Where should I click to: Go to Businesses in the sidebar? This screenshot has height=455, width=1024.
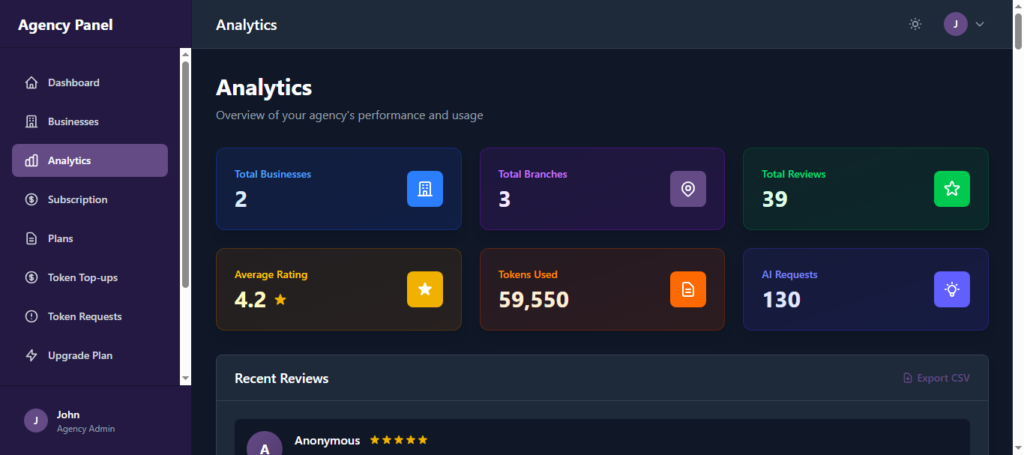73,122
